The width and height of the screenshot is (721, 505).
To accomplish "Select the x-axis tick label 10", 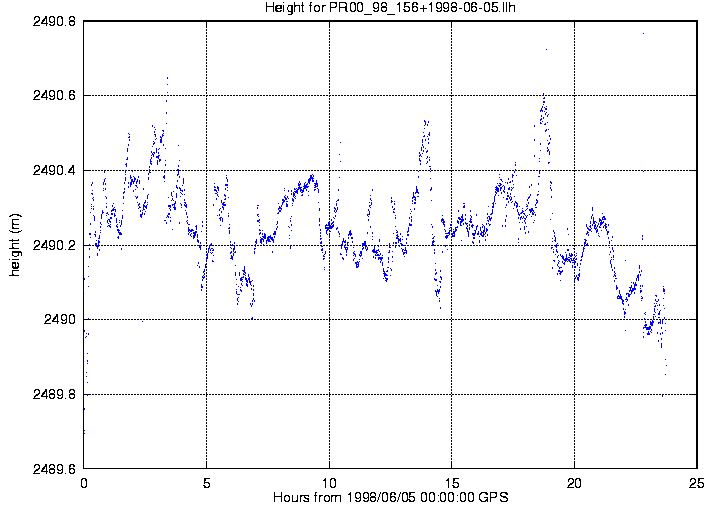I will pos(329,482).
